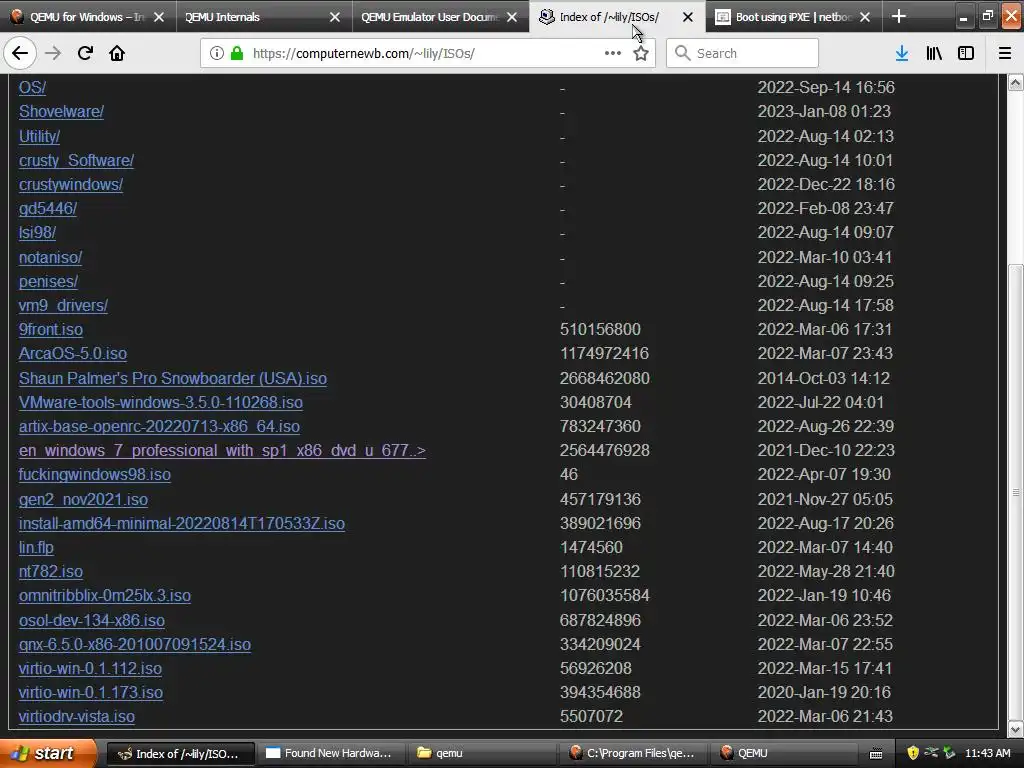Open the Firefox hamburger menu
The image size is (1024, 768).
point(1005,54)
